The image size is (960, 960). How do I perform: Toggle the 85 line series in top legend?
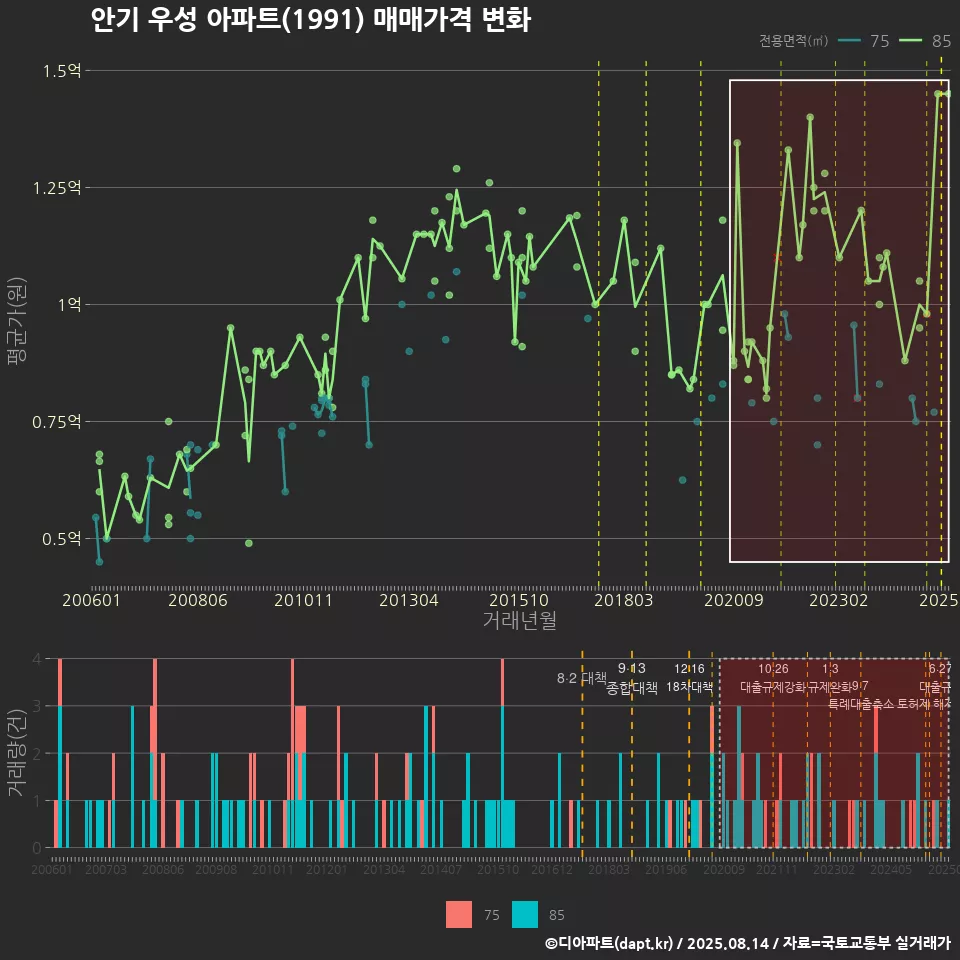point(925,41)
